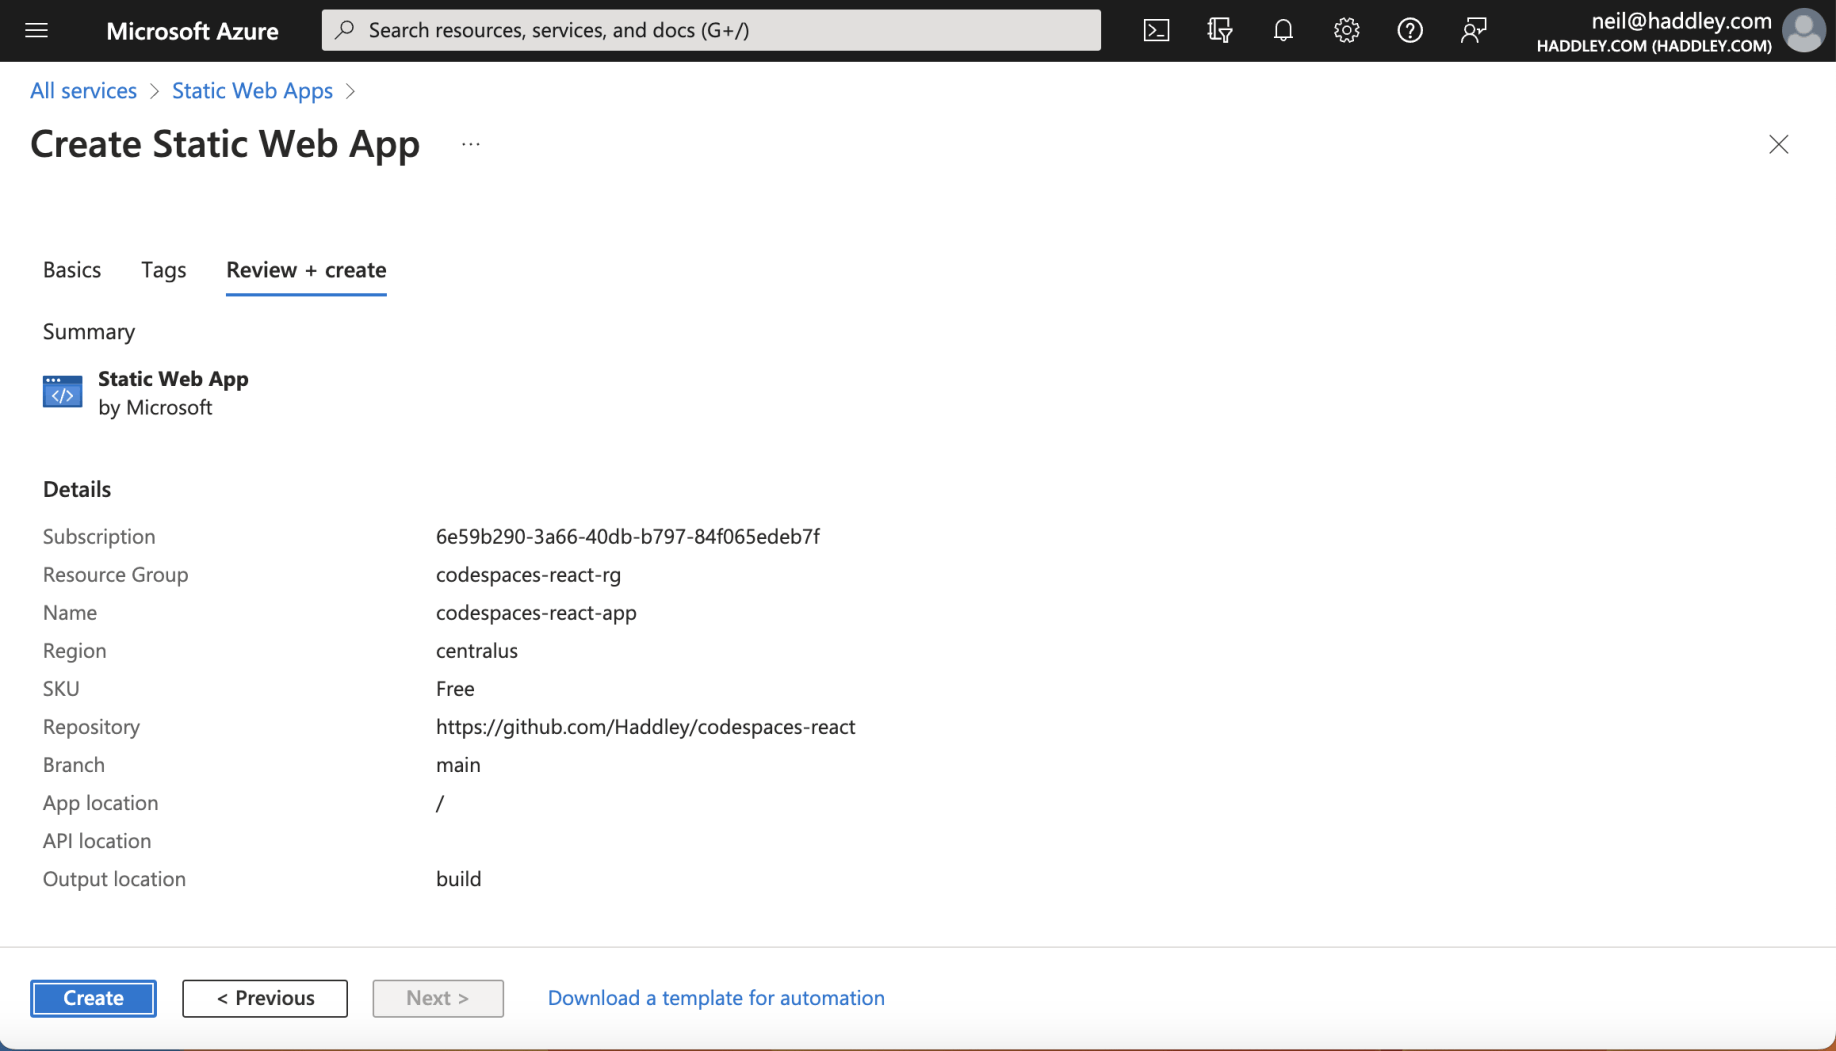
Task: Click the Create Static Web App title
Action: pos(225,144)
